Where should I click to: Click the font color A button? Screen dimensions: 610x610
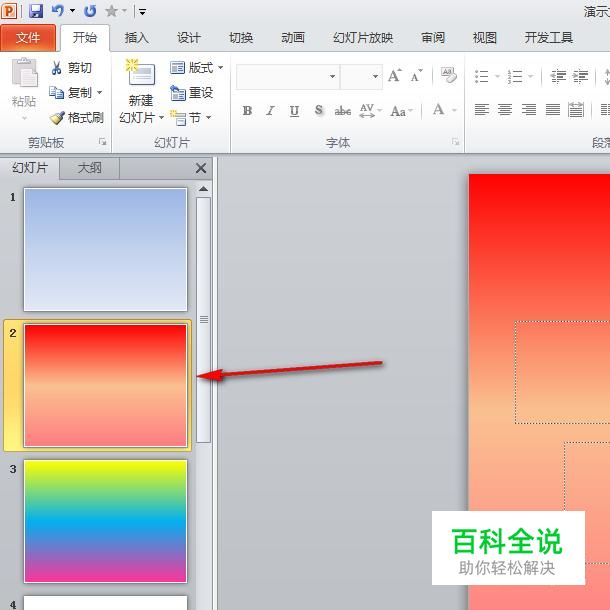click(439, 110)
